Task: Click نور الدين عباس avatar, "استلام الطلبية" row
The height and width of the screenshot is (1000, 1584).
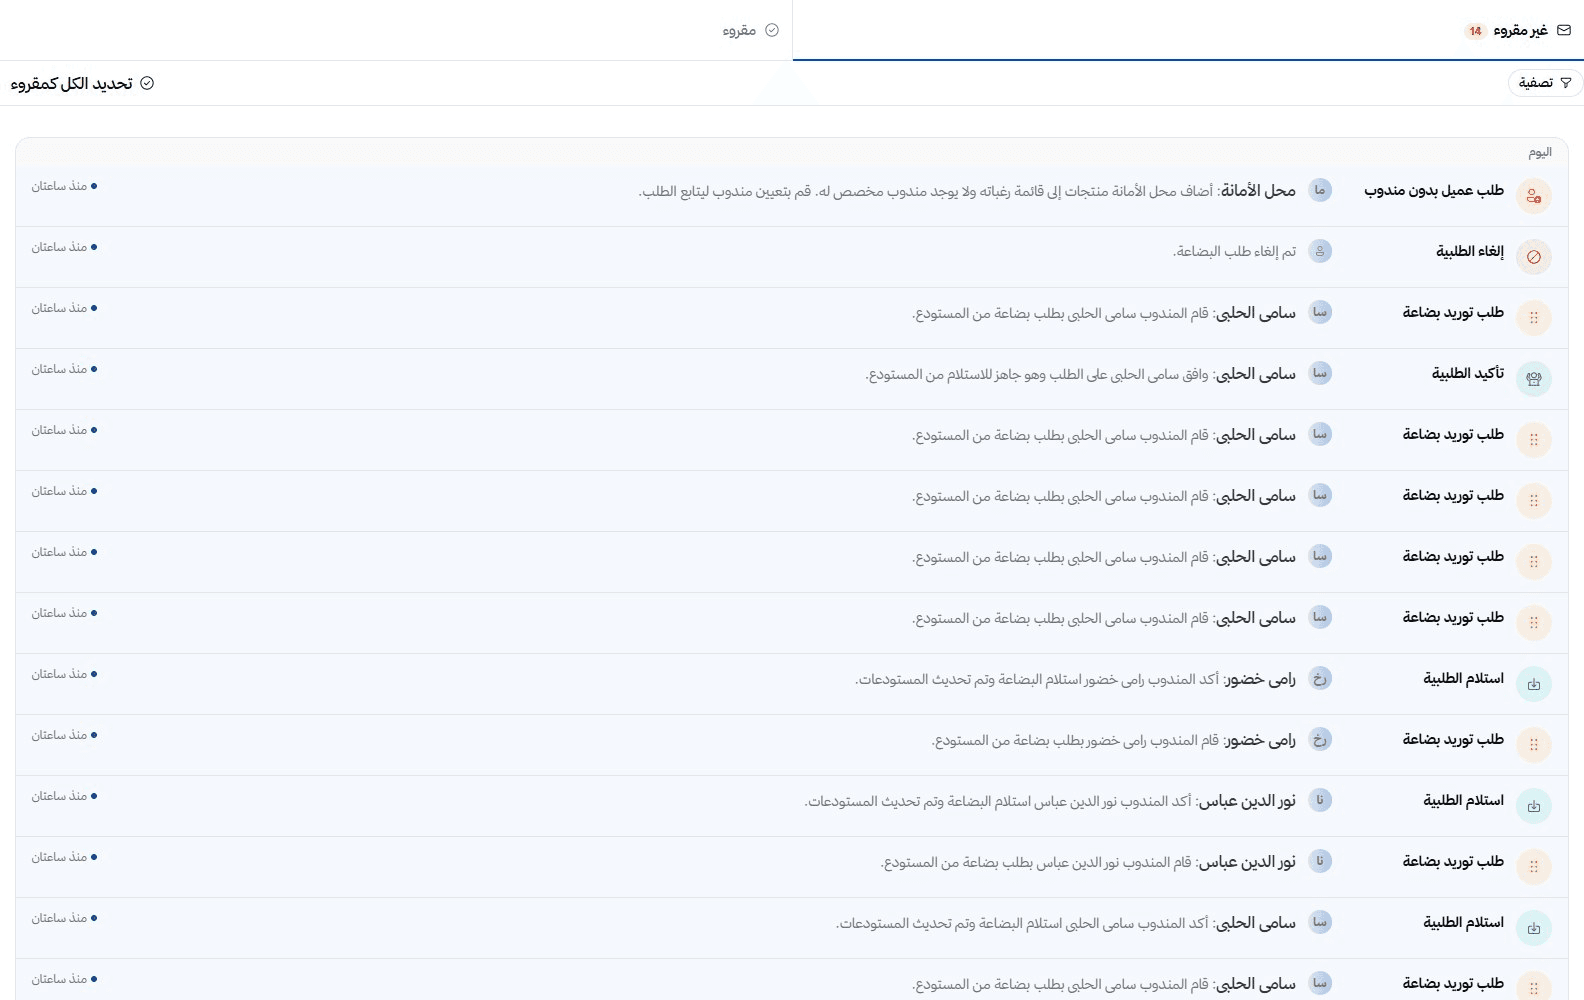Action: 1320,800
